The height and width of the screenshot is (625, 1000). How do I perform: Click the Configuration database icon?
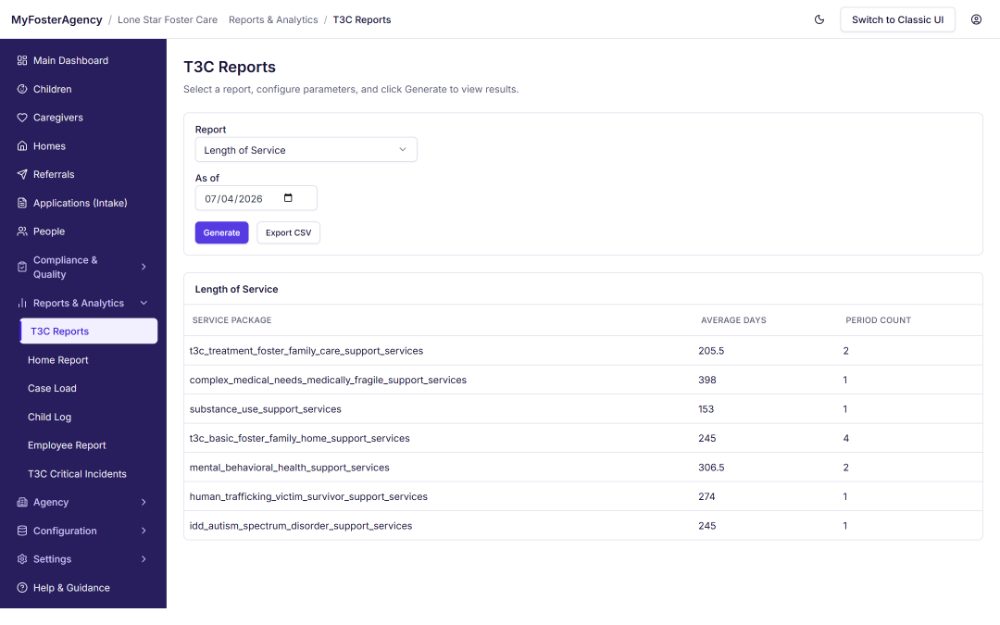pyautogui.click(x=22, y=531)
